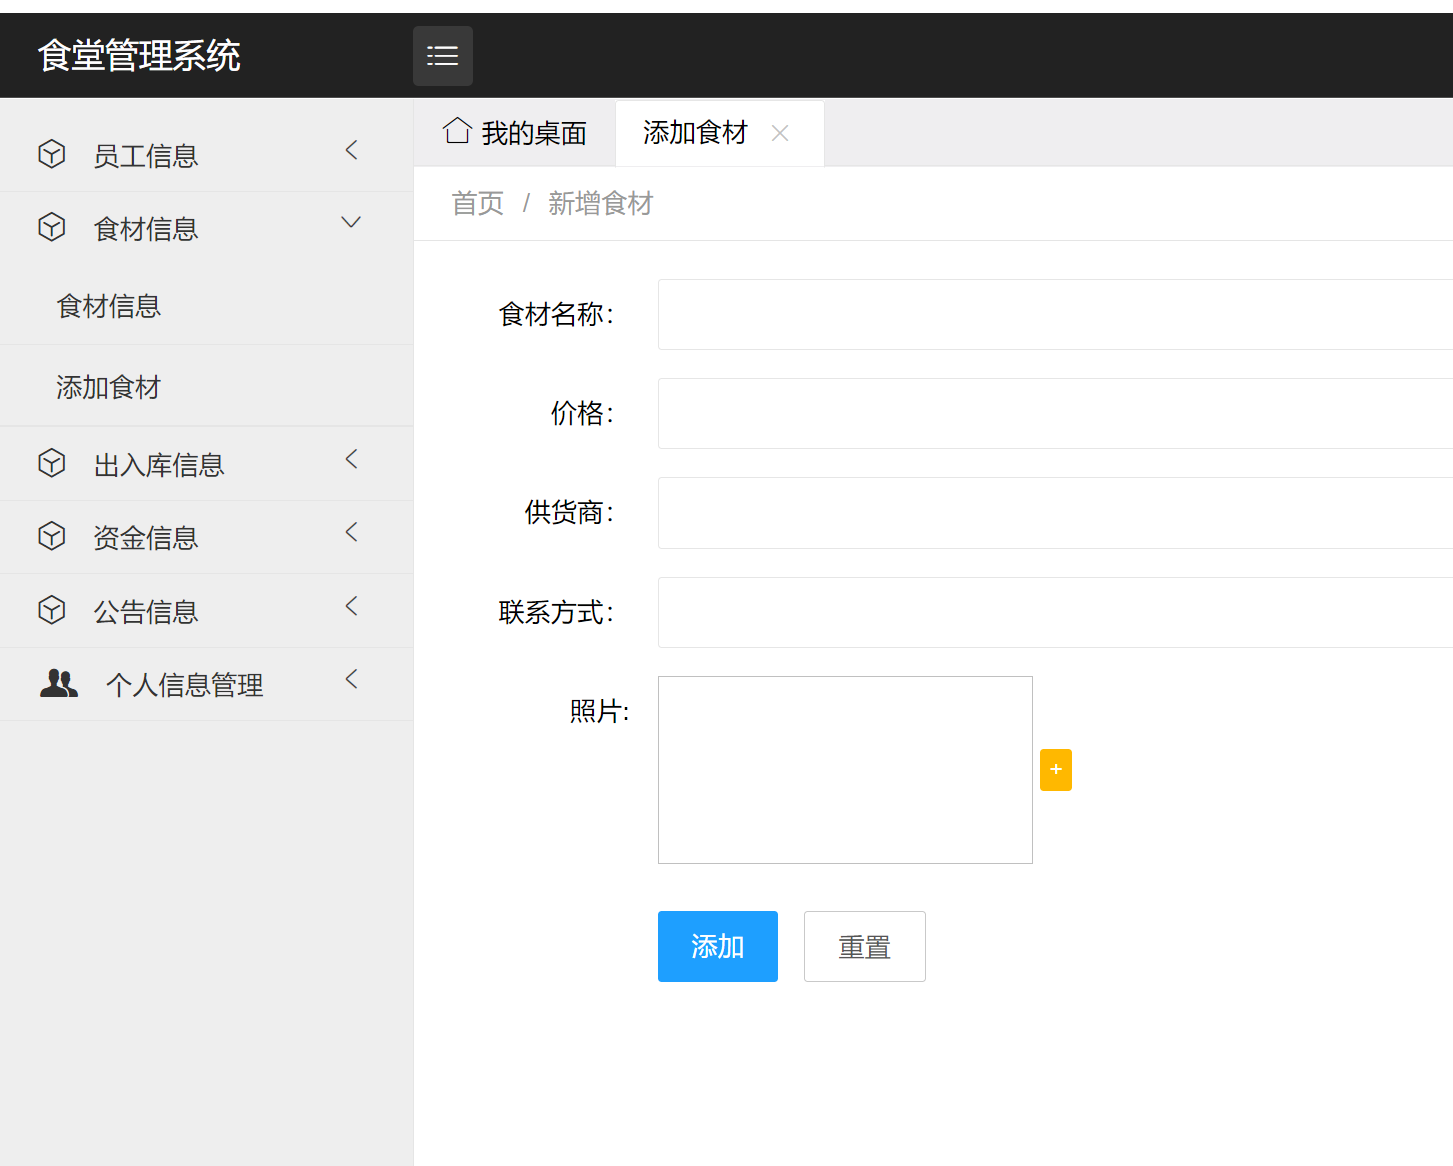
Task: Click the users icon beside 个人信息管理
Action: click(x=59, y=683)
